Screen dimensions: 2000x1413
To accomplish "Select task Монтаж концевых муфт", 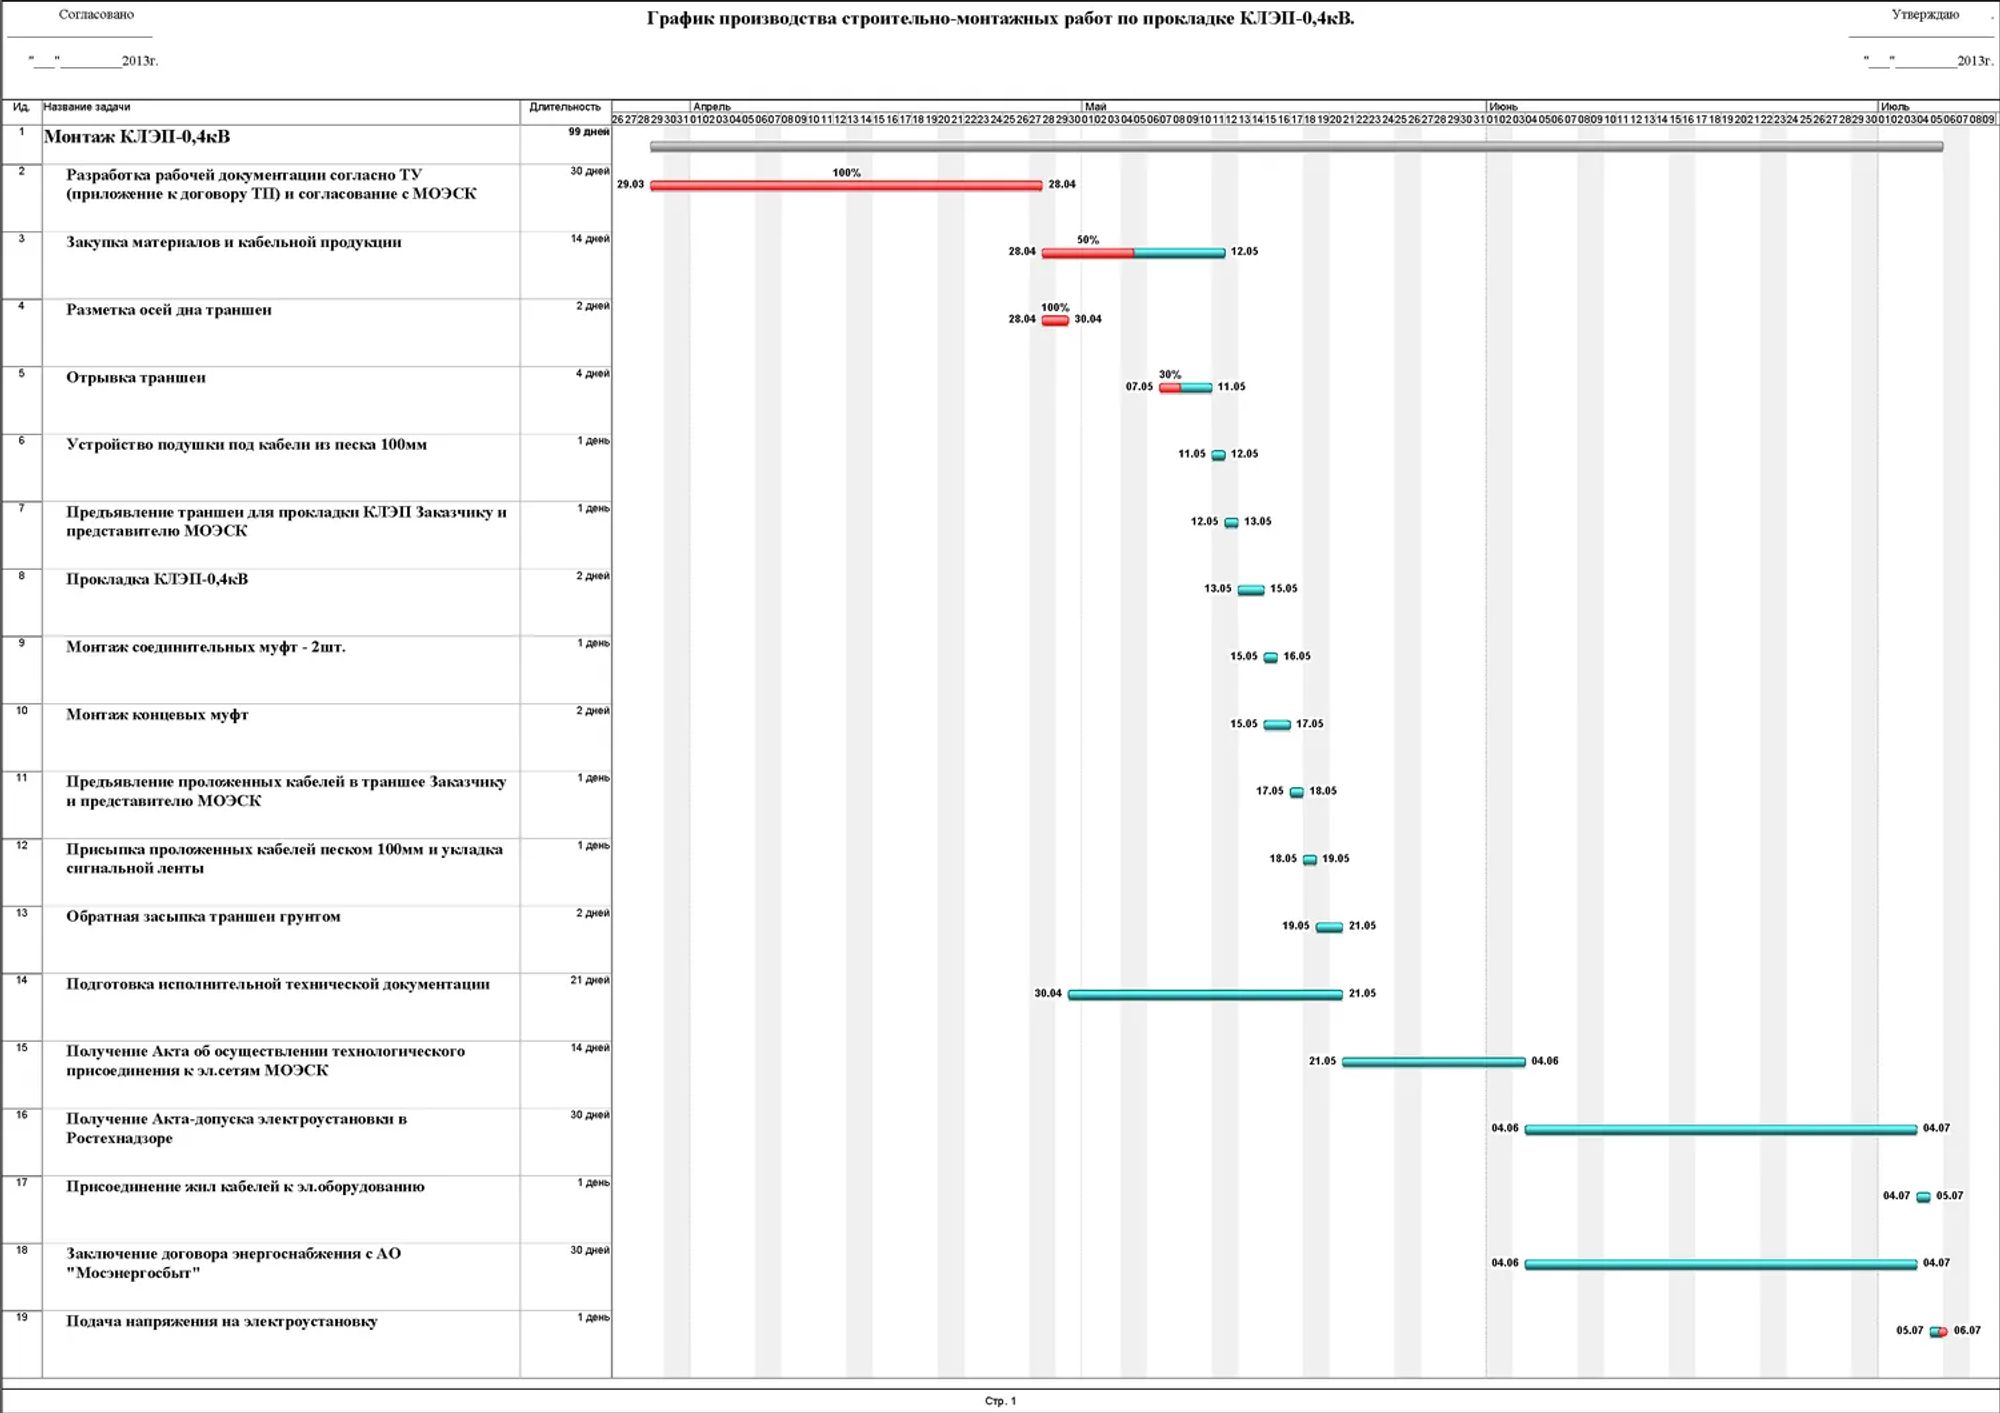I will [157, 714].
